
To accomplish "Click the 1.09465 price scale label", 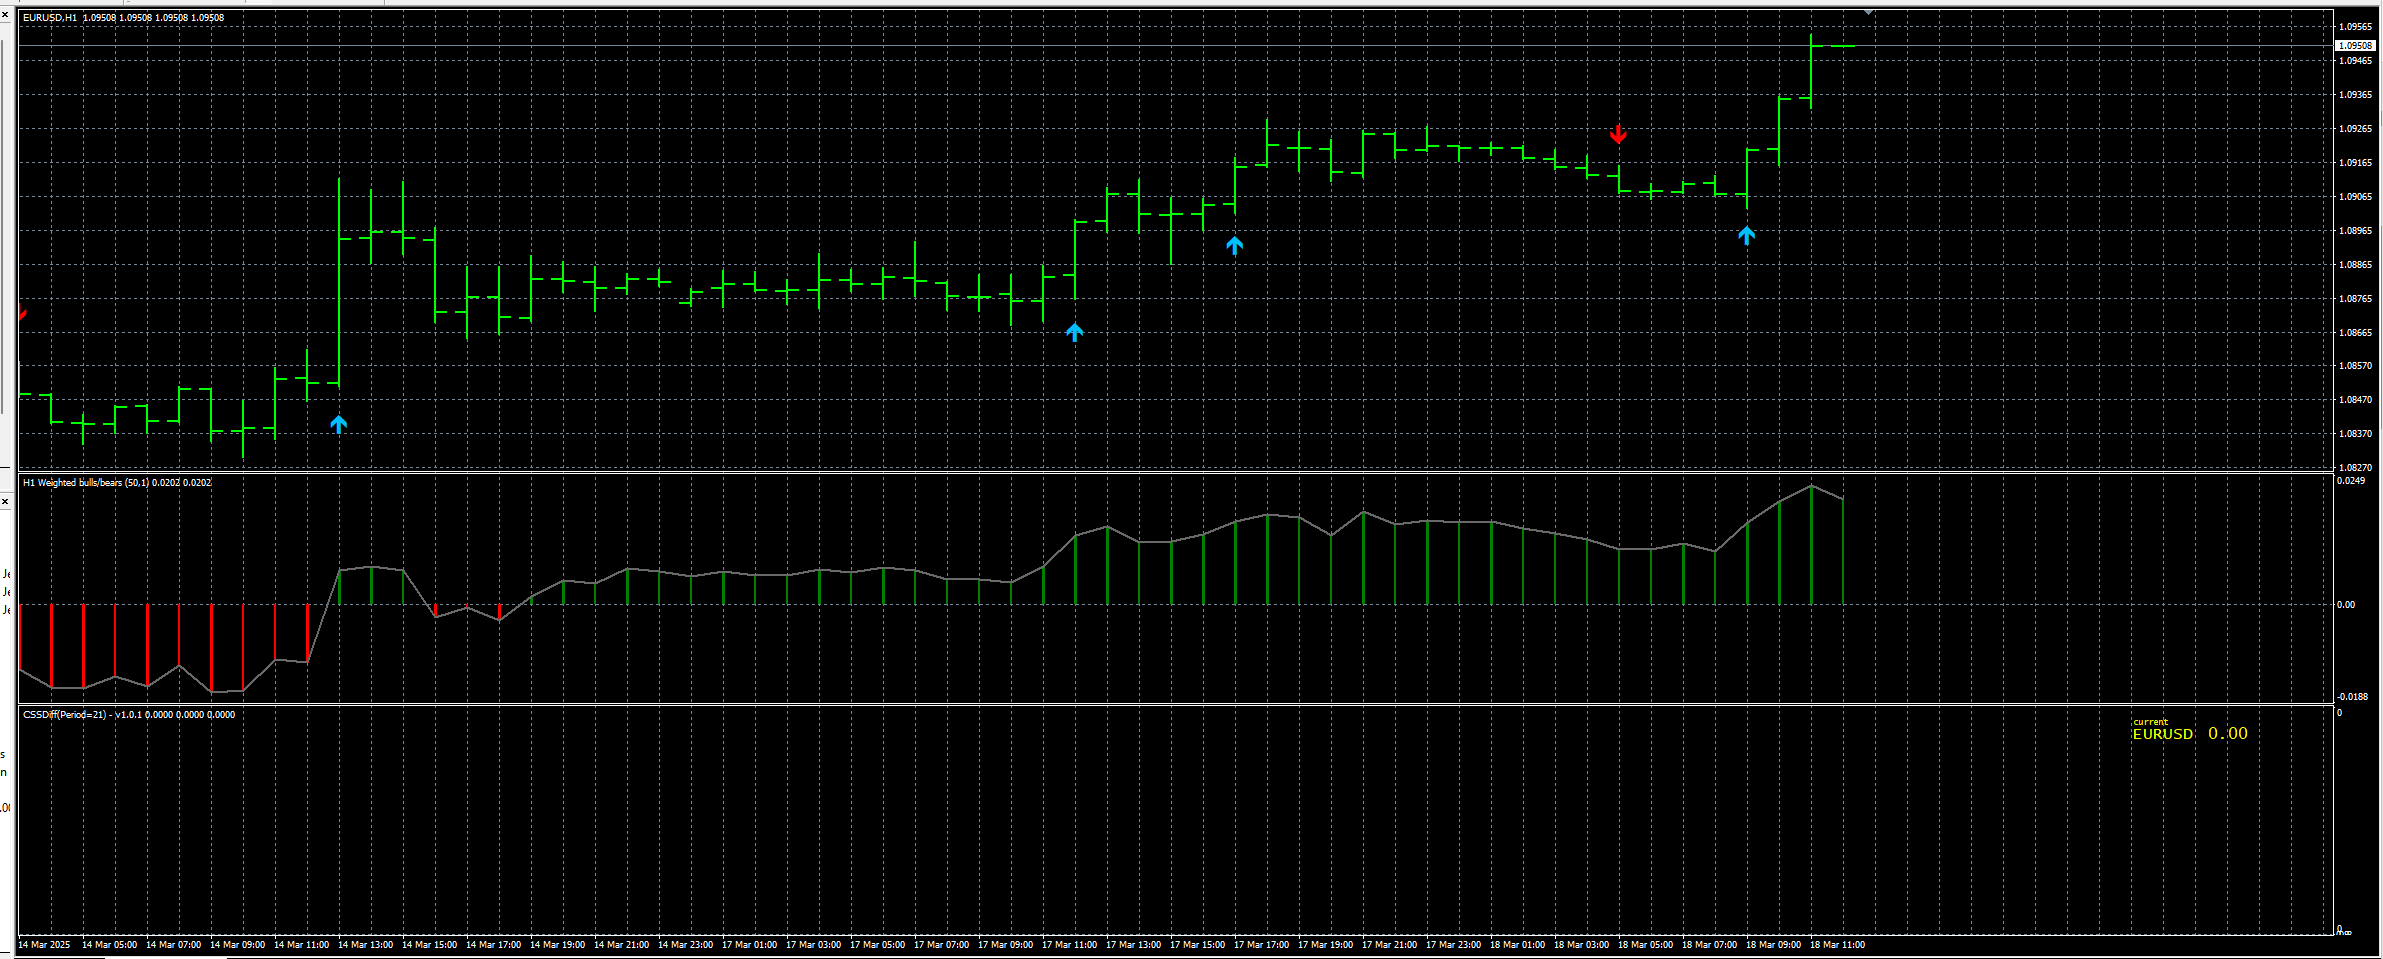I will tap(2355, 61).
